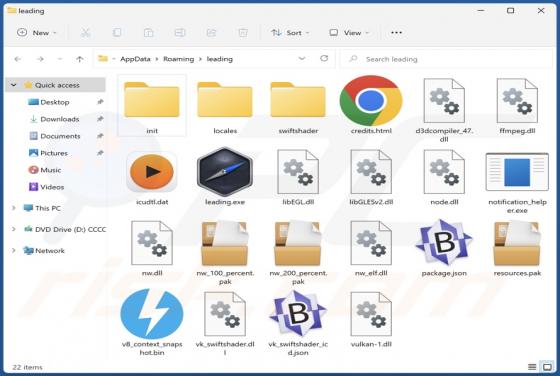Click the Delete trash icon
Screen dimensions: 560x376
coord(243,33)
